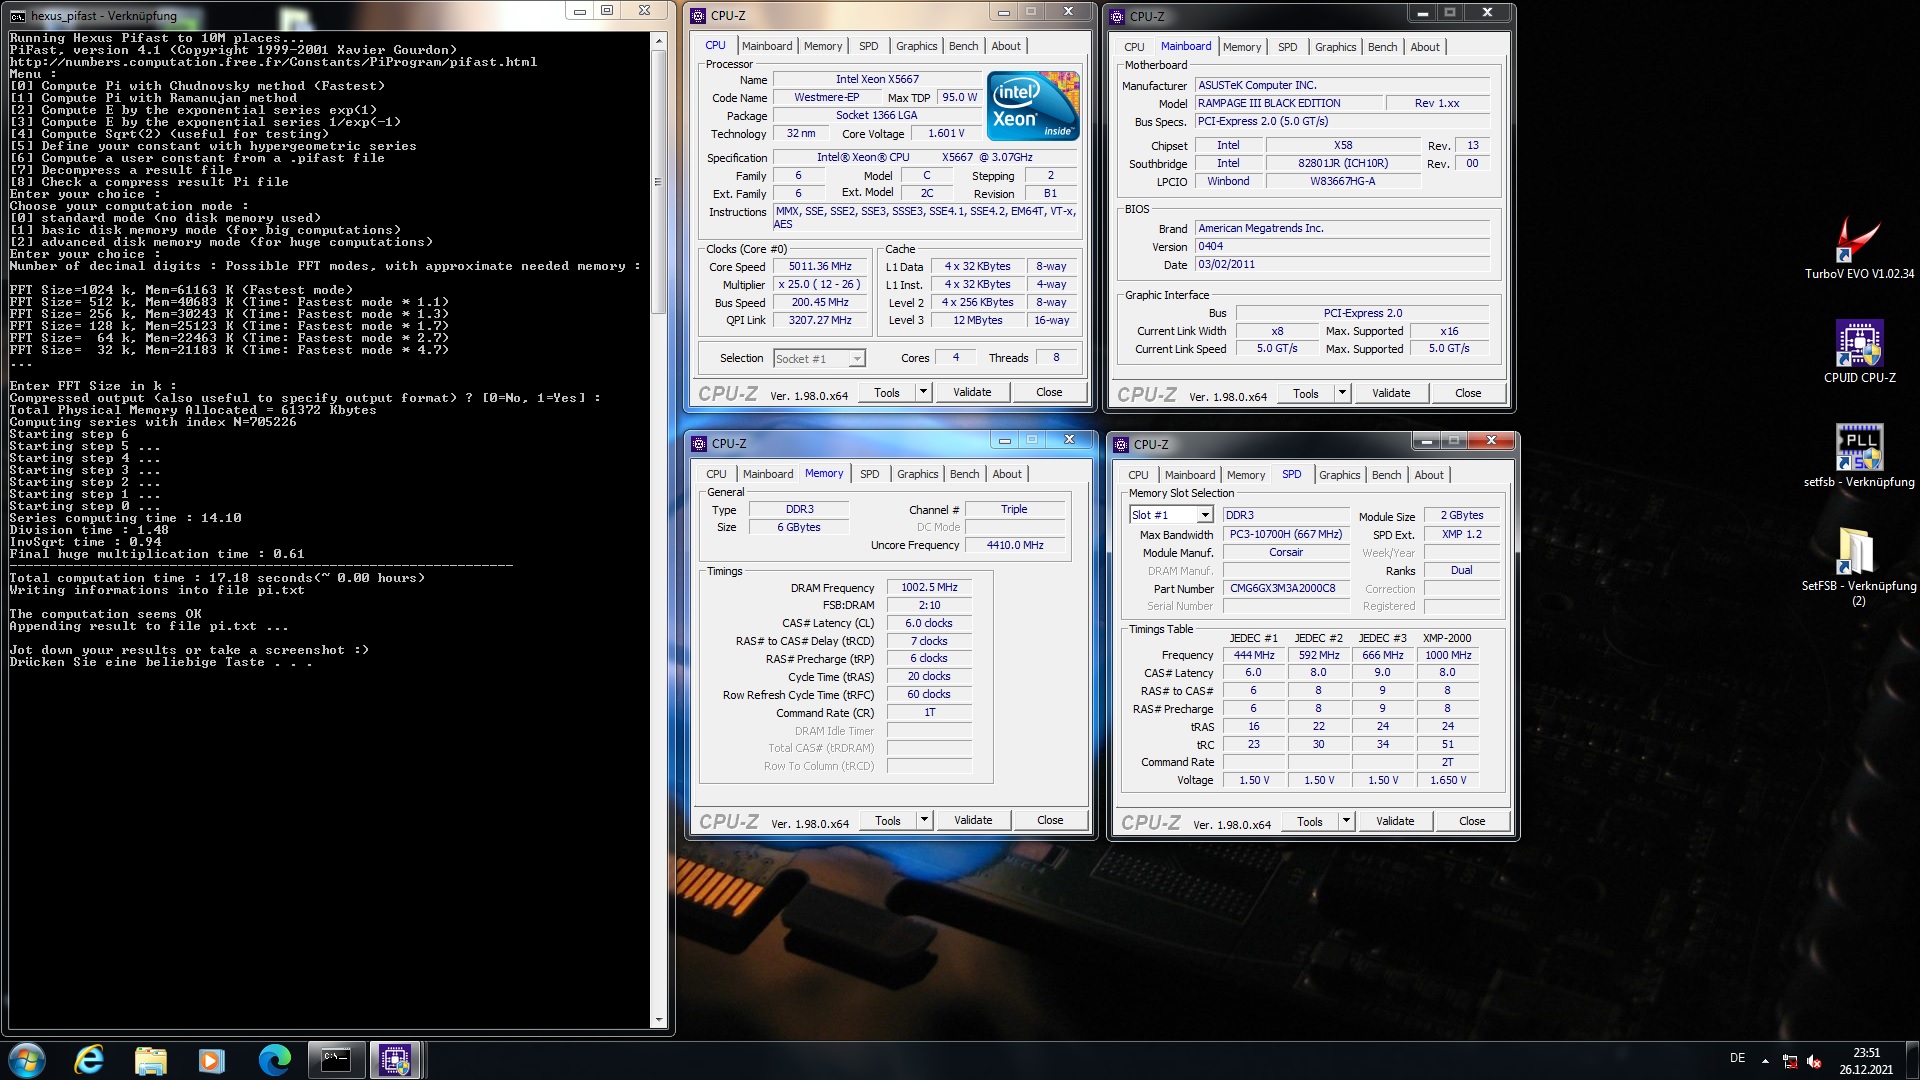
Task: Click Uncore Frequency 4410.0 MHz value
Action: click(1014, 546)
